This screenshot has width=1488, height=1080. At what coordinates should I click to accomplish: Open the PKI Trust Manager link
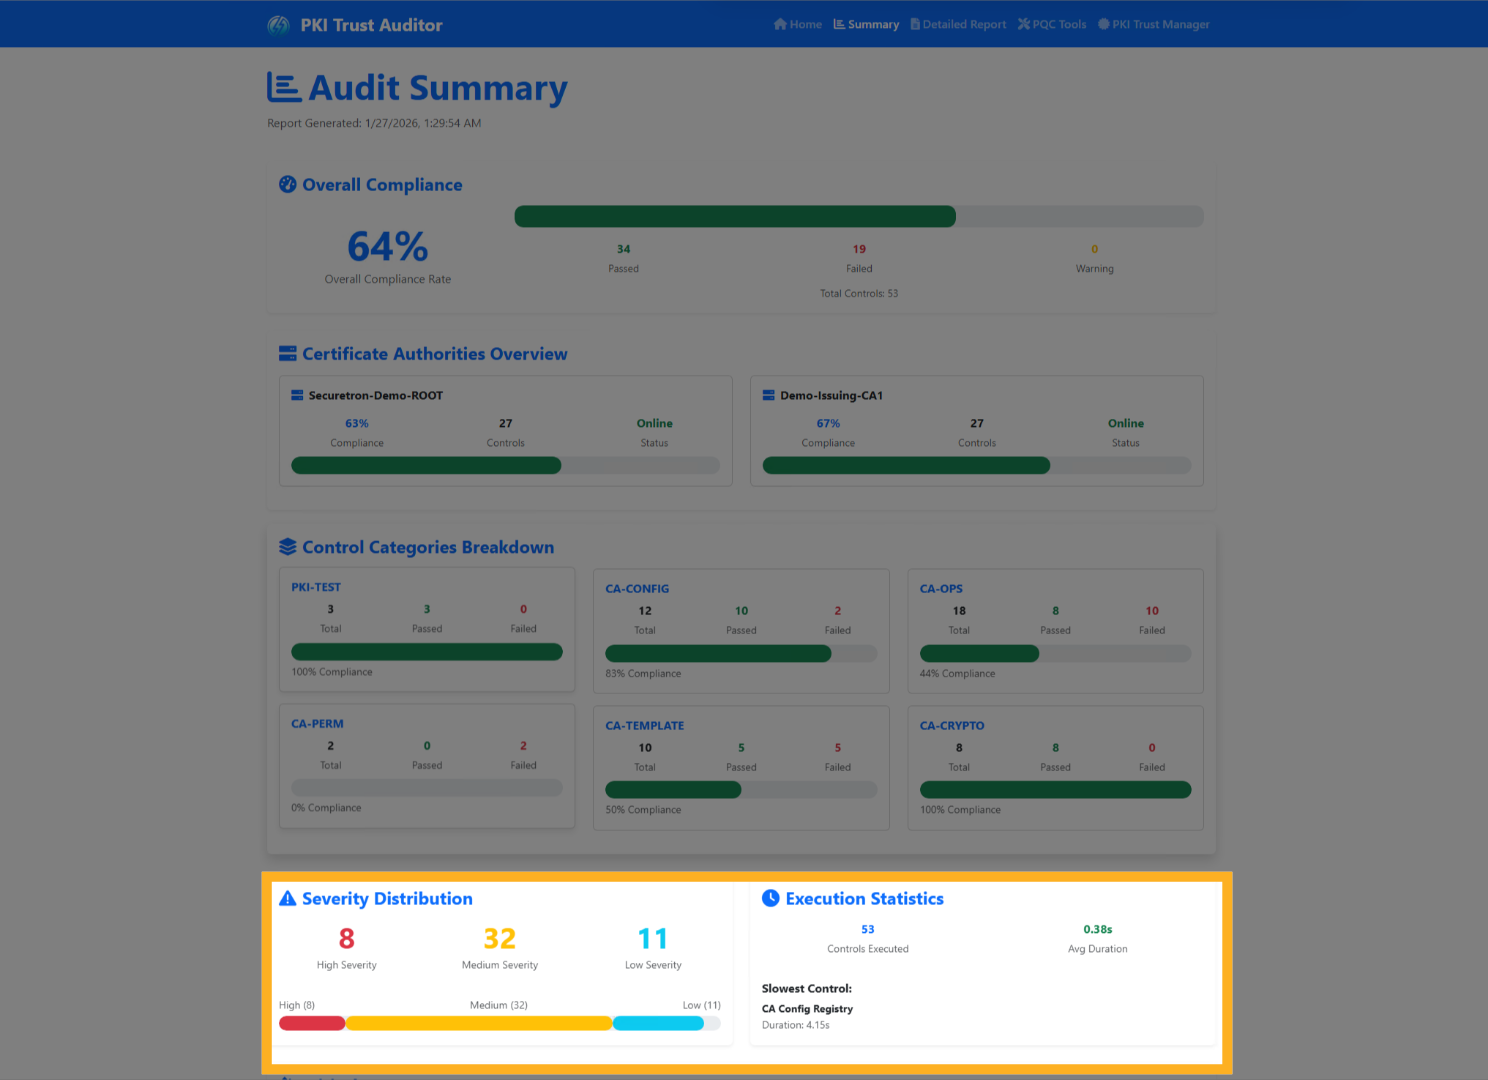click(x=1154, y=23)
